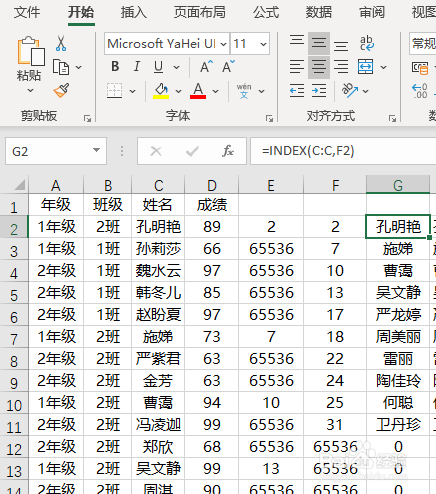The image size is (436, 494).
Task: Select the Format Painter brush
Action: click(x=61, y=90)
